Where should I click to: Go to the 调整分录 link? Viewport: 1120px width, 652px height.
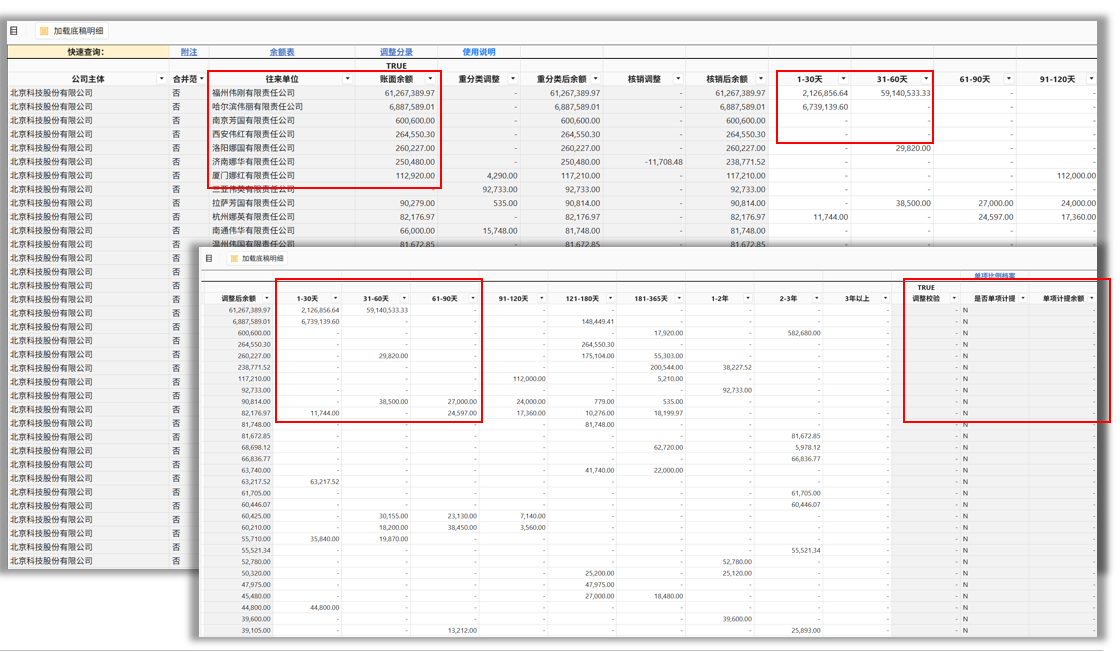click(x=396, y=52)
